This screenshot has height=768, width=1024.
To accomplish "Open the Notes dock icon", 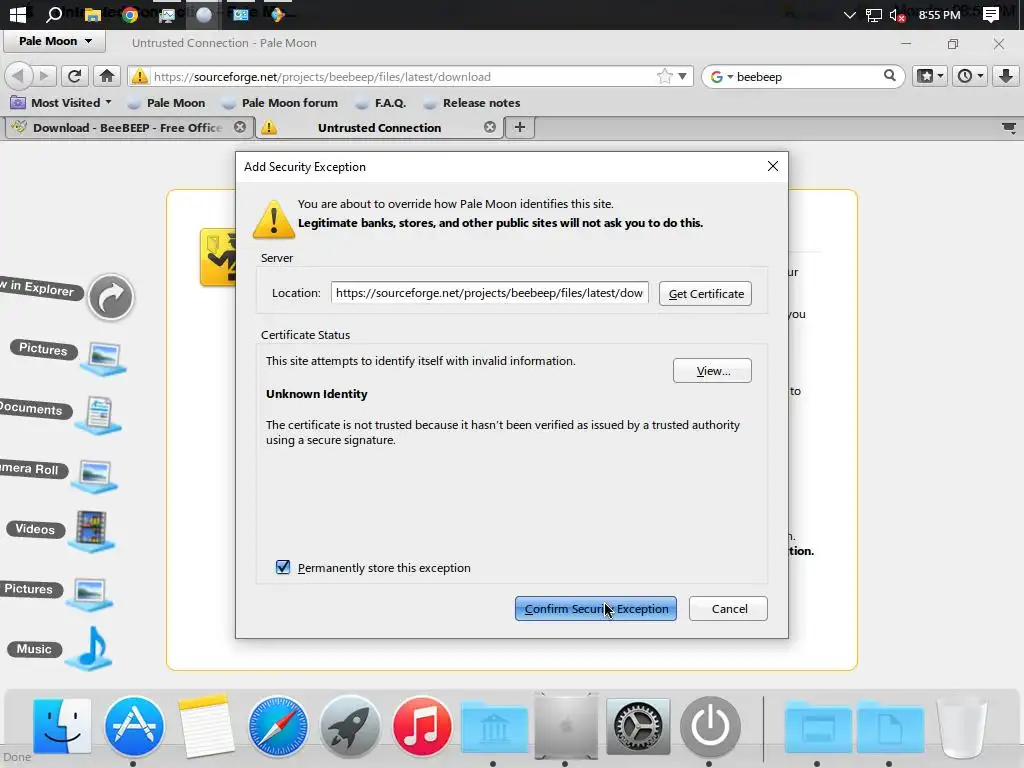I will coord(206,726).
